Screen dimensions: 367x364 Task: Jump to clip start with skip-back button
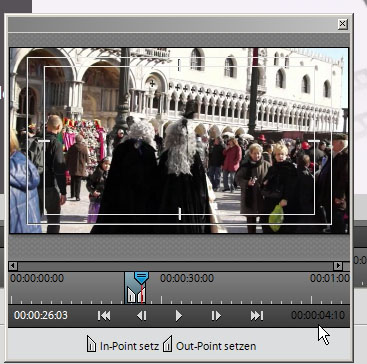[x=104, y=315]
